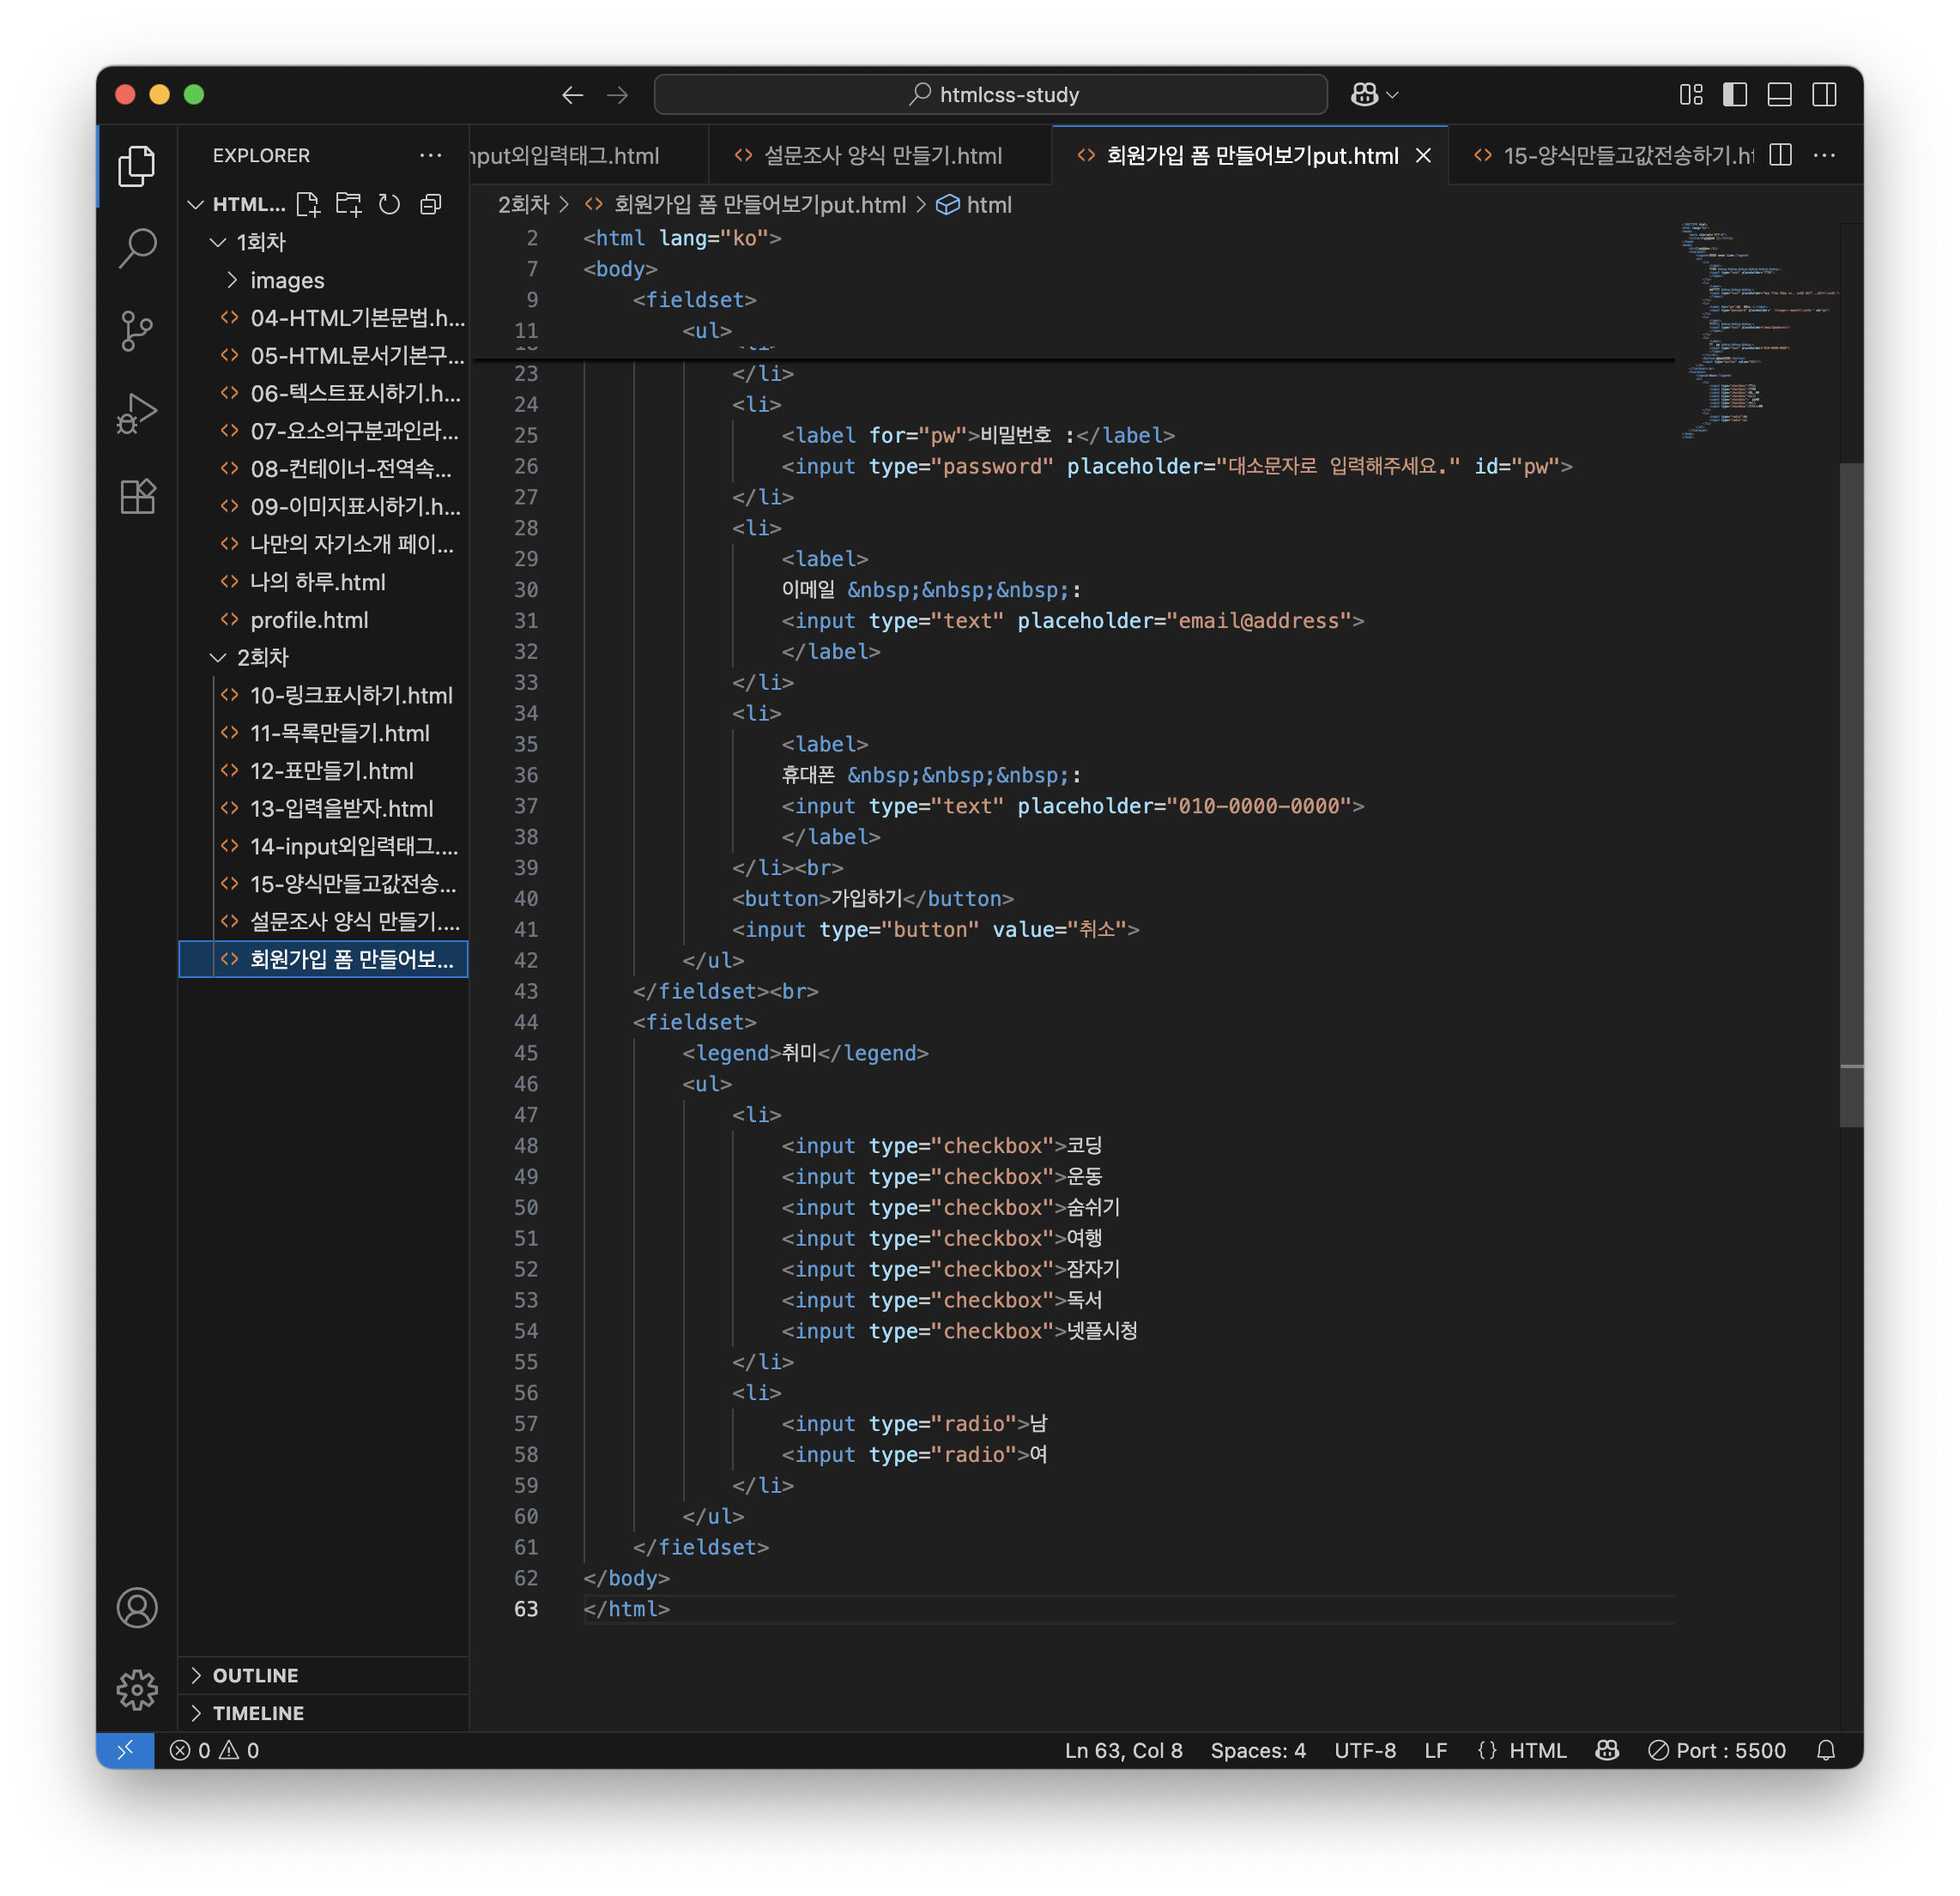The image size is (1960, 1896).
Task: Open the Manage settings gear
Action: point(137,1689)
